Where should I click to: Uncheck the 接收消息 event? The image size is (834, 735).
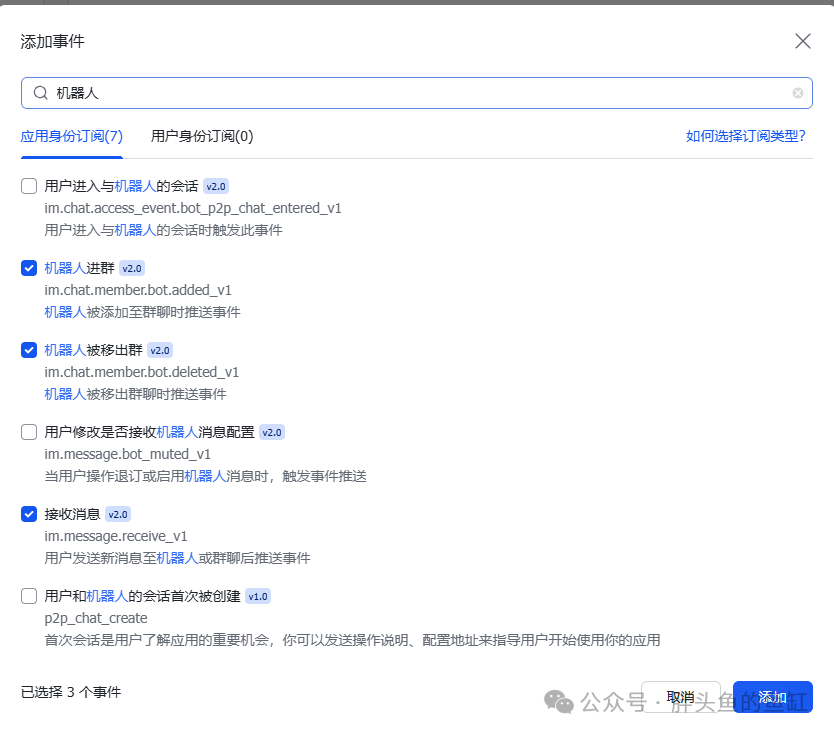[29, 514]
